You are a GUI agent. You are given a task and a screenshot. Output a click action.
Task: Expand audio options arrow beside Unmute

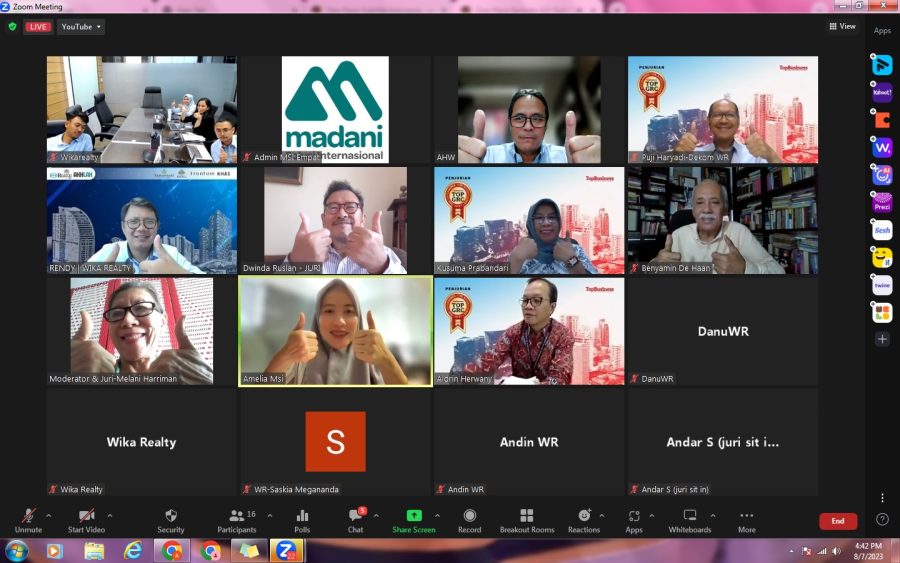pos(48,516)
